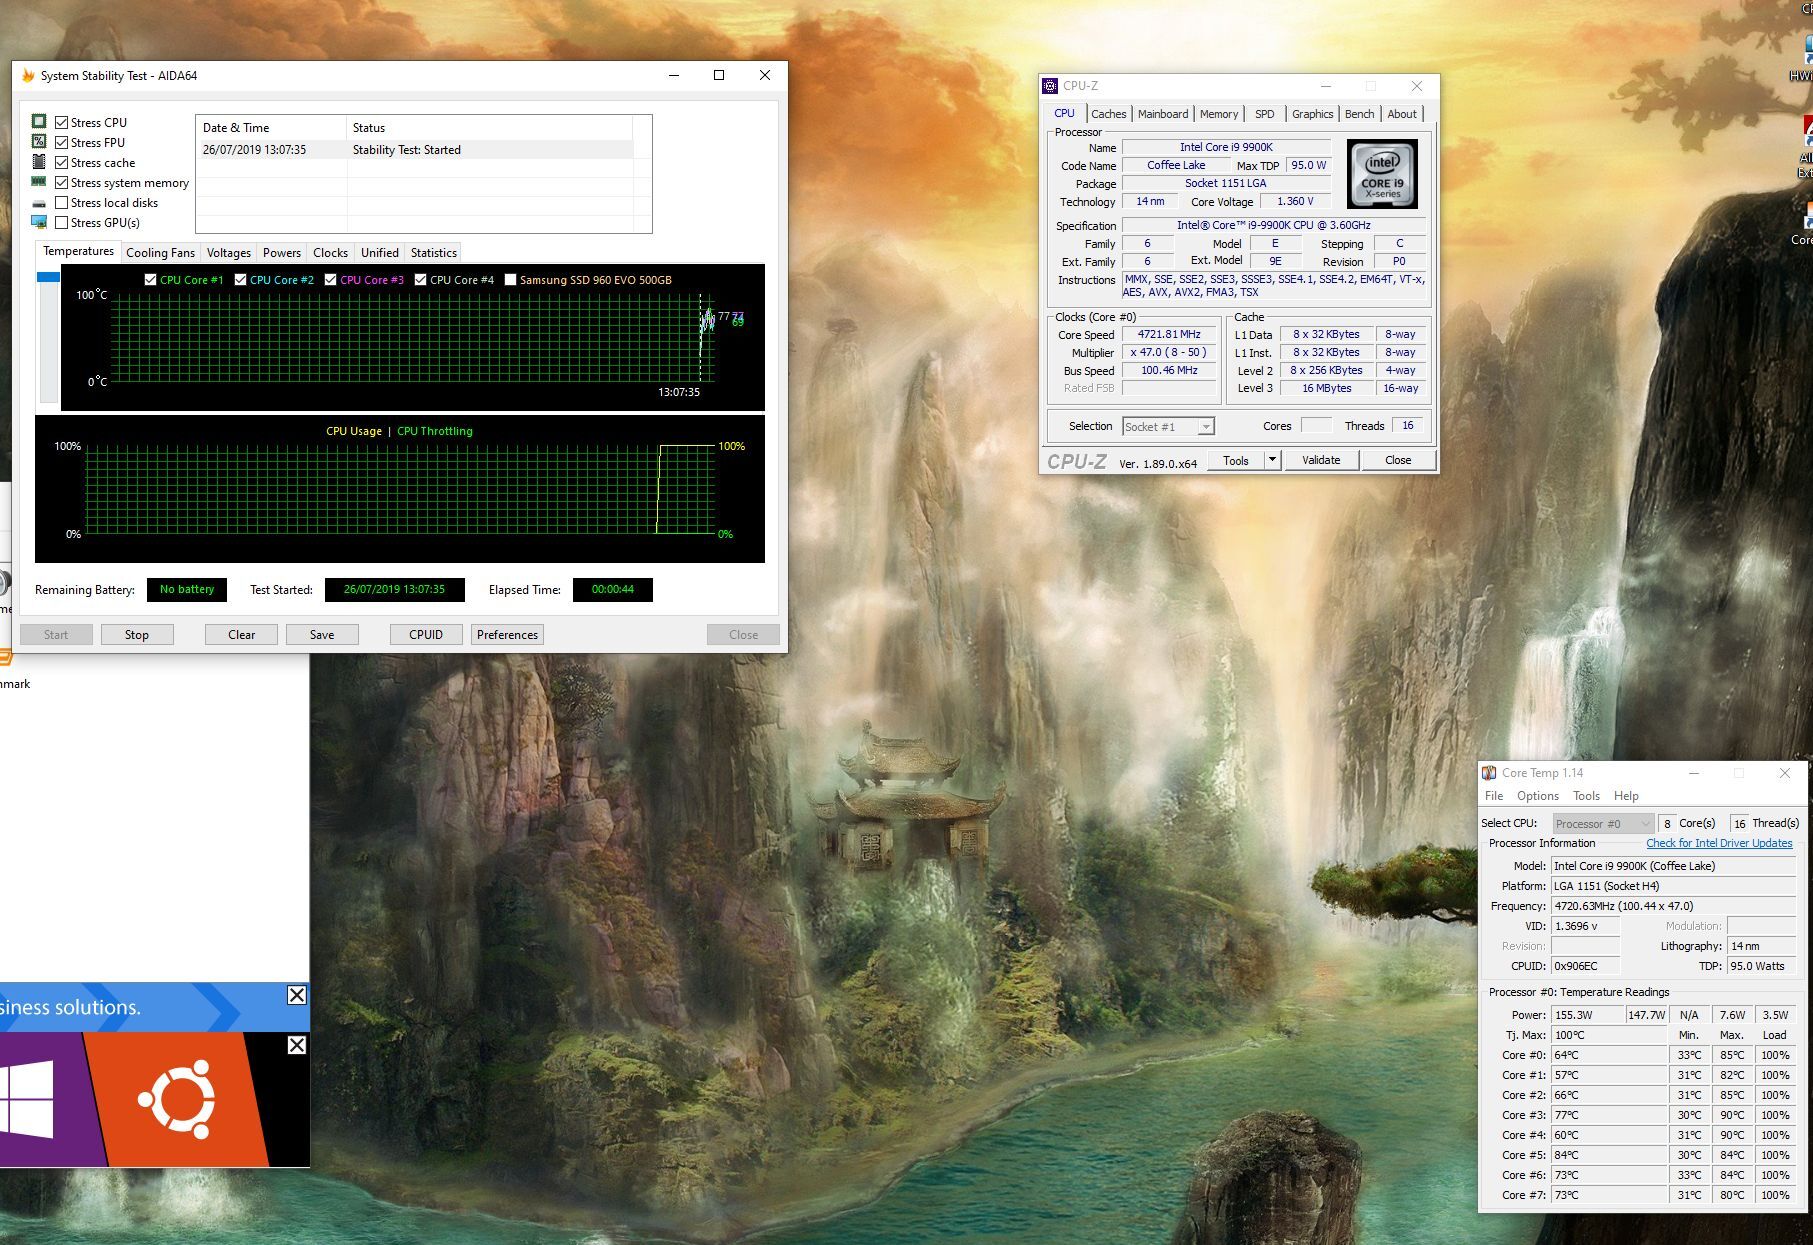This screenshot has width=1813, height=1245.
Task: Open the About tab in CPU-Z
Action: [1402, 114]
